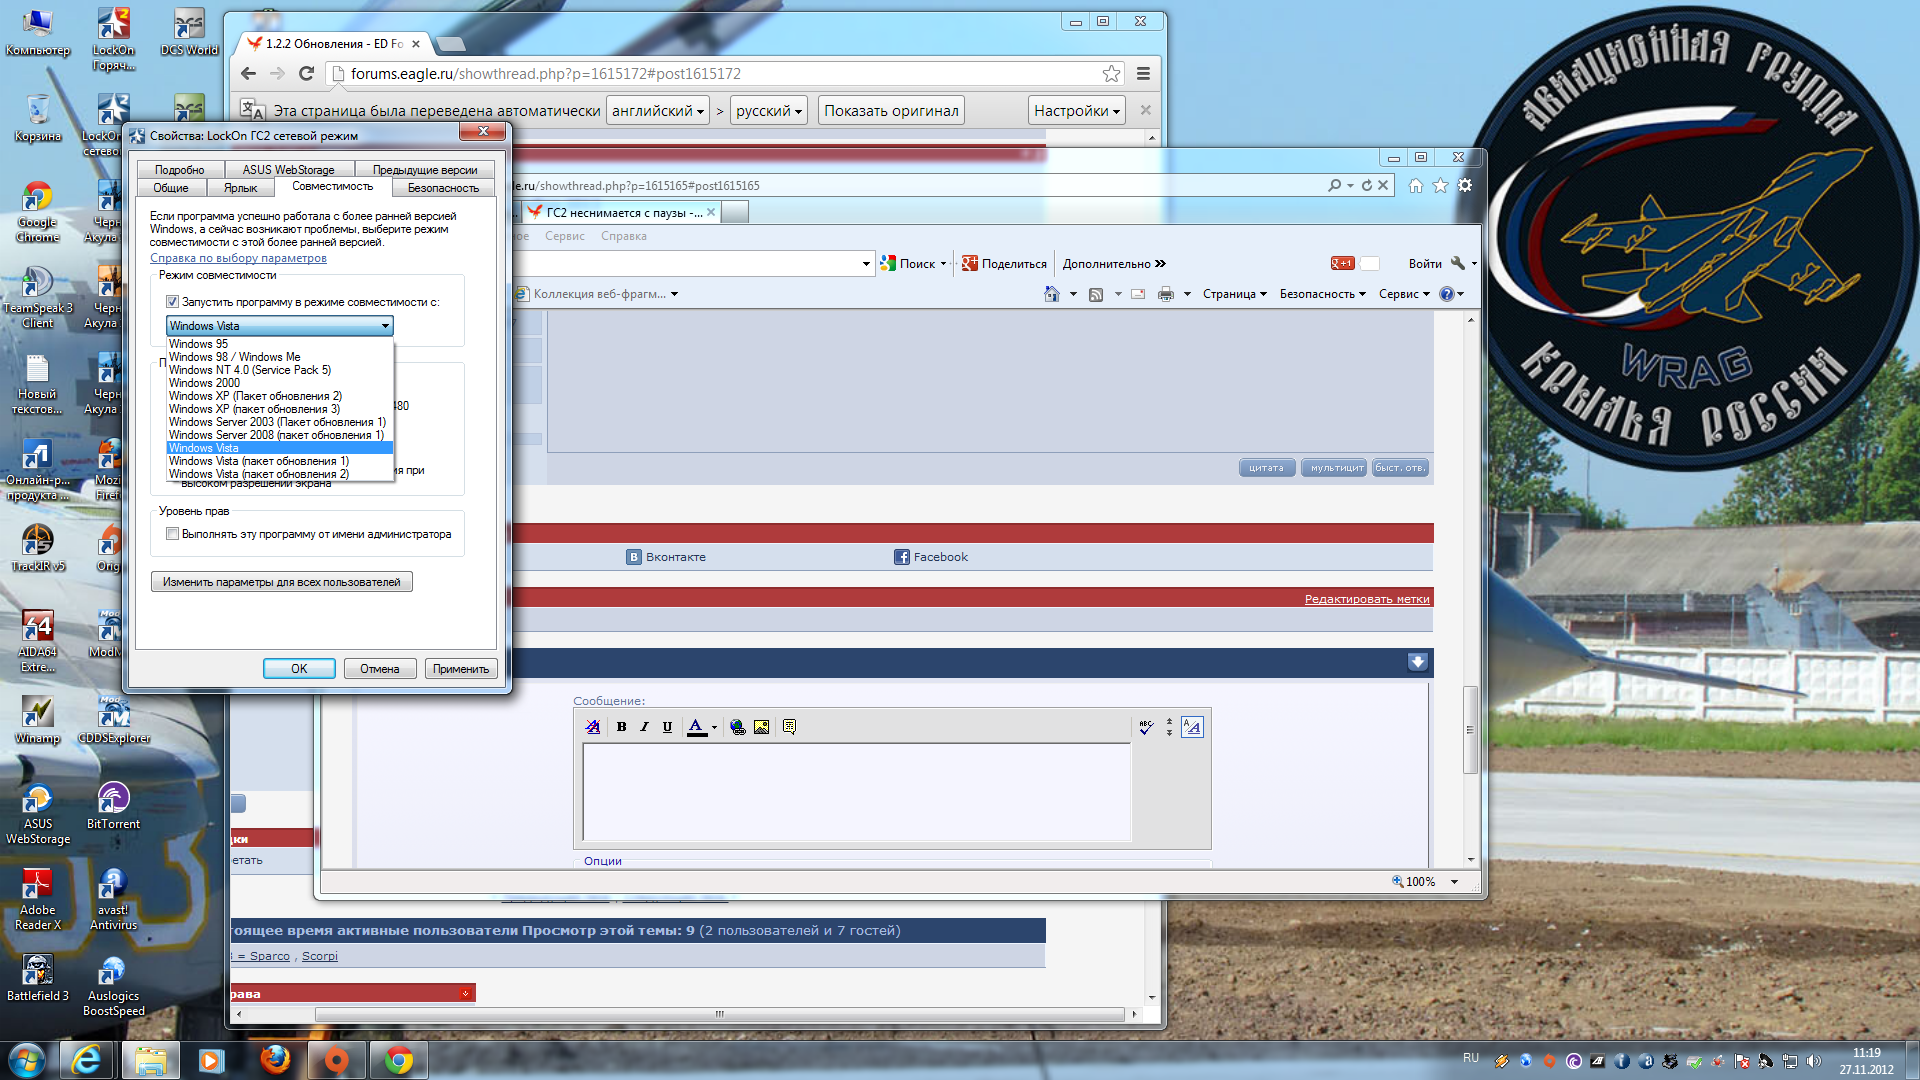Image resolution: width=1920 pixels, height=1080 pixels.
Task: Select 'Windows 2000' in compatibility list
Action: (x=280, y=383)
